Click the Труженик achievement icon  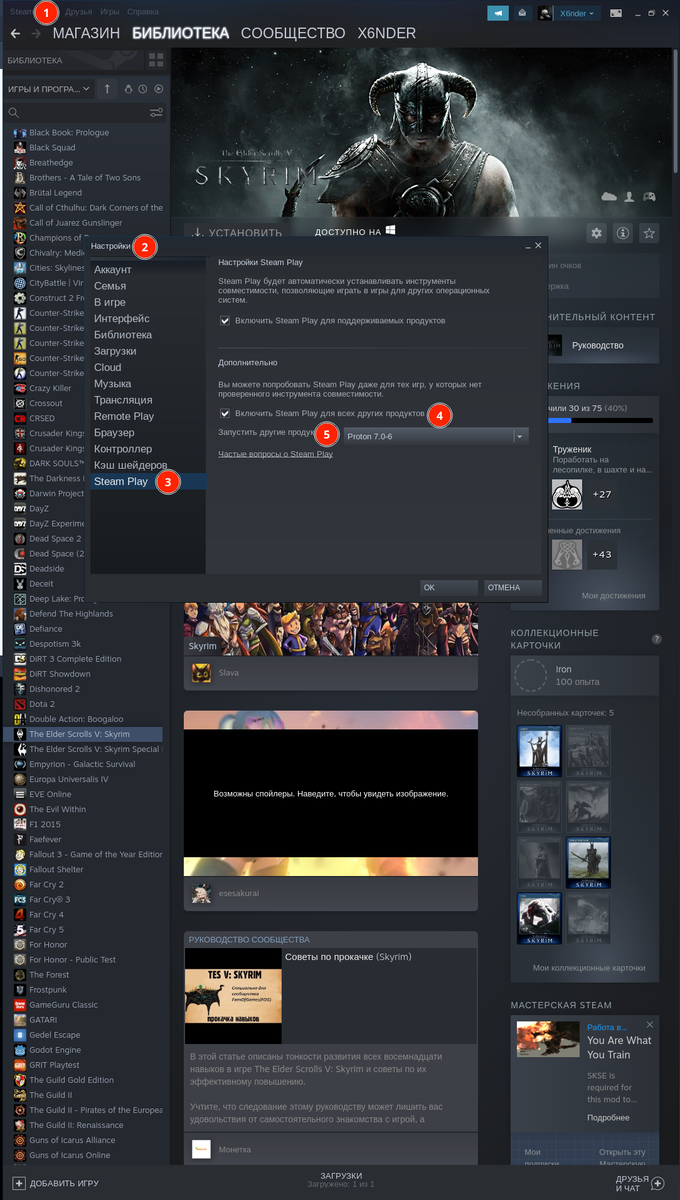567,494
